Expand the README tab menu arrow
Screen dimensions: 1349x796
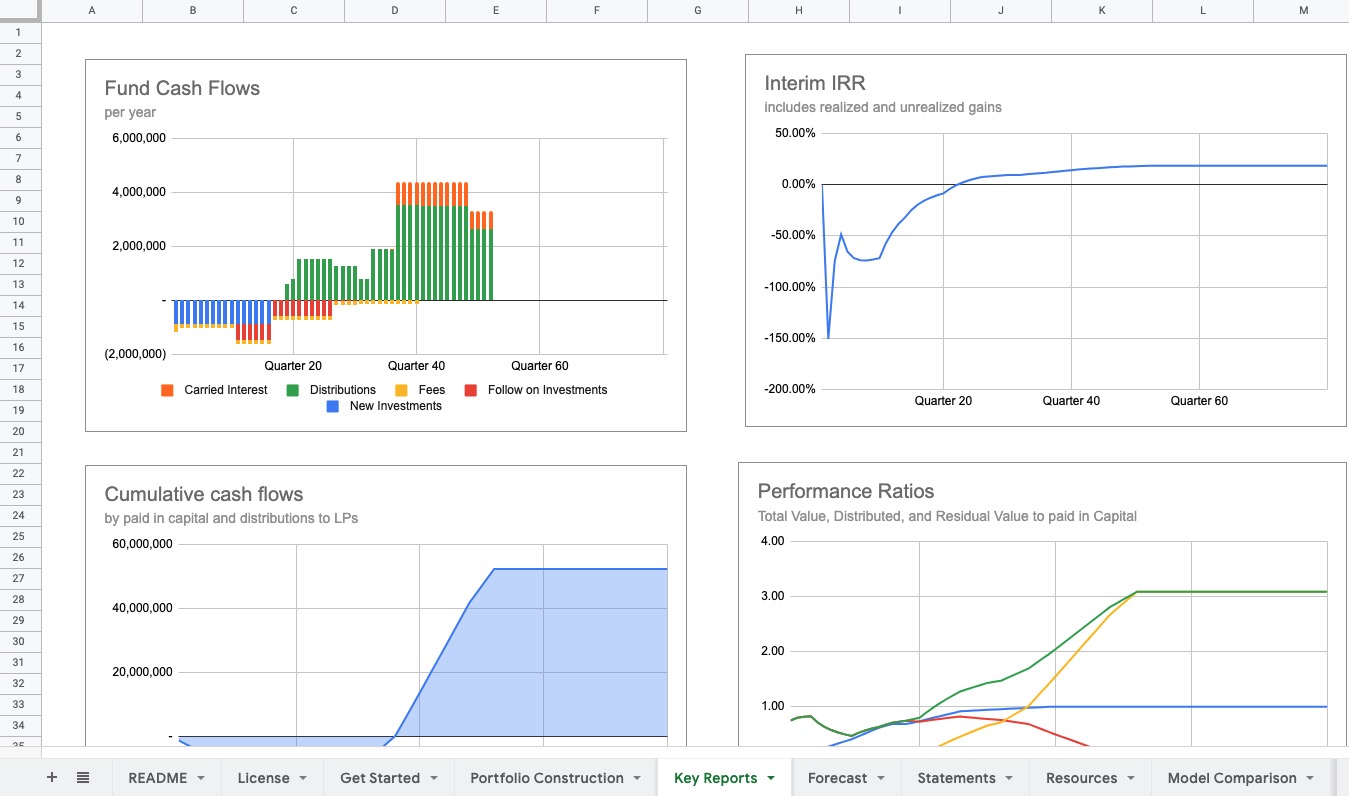[202, 778]
